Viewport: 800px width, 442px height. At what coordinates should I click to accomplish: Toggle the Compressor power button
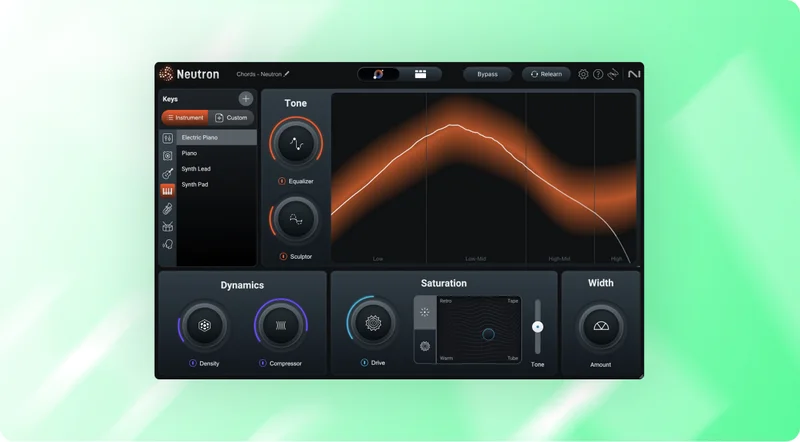263,363
